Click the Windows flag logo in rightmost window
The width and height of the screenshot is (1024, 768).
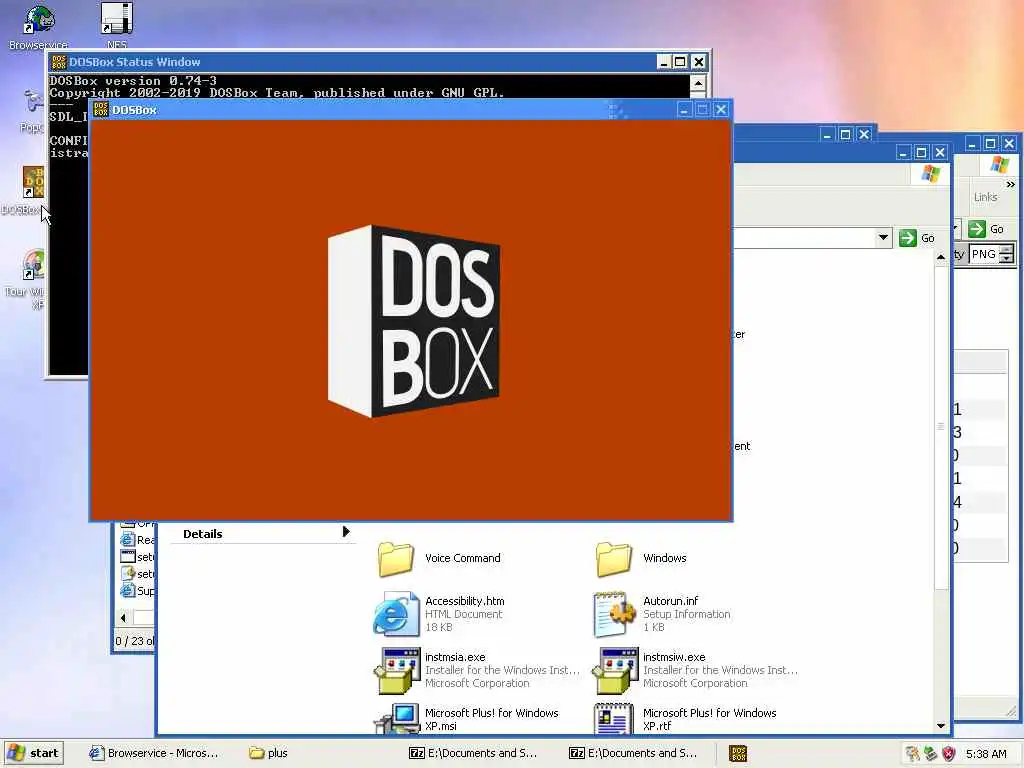999,165
